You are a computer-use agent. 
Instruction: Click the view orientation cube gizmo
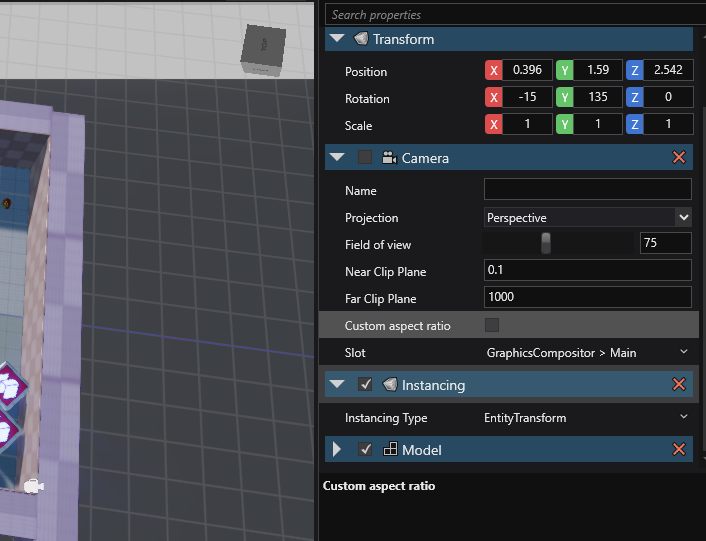click(263, 50)
